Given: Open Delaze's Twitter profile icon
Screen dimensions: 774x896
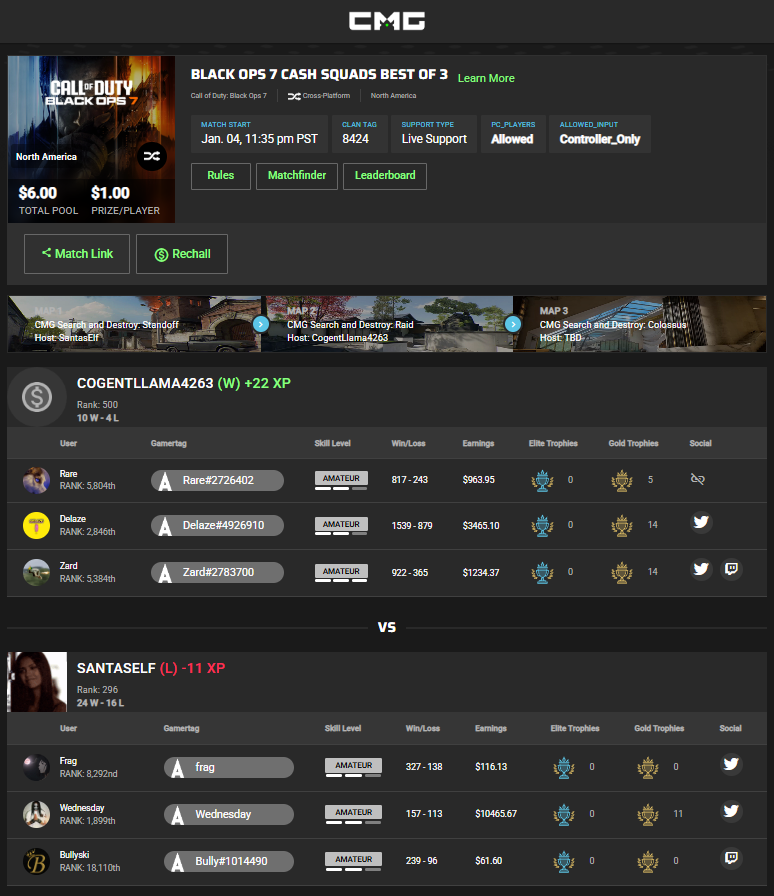Looking at the screenshot, I should [x=701, y=522].
